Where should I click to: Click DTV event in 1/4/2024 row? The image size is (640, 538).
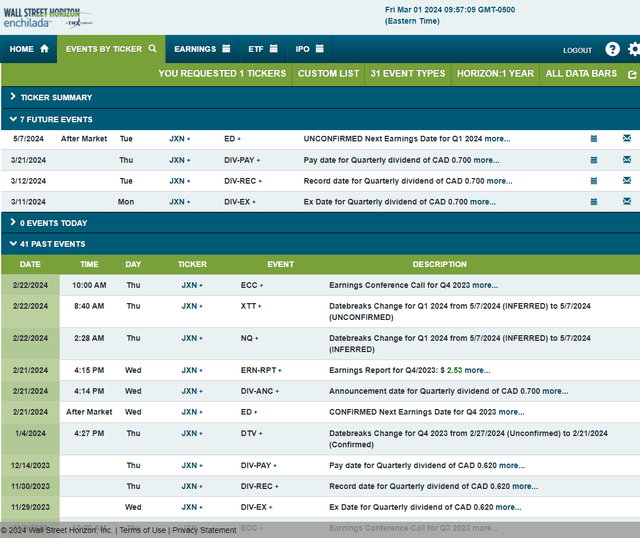(x=251, y=434)
